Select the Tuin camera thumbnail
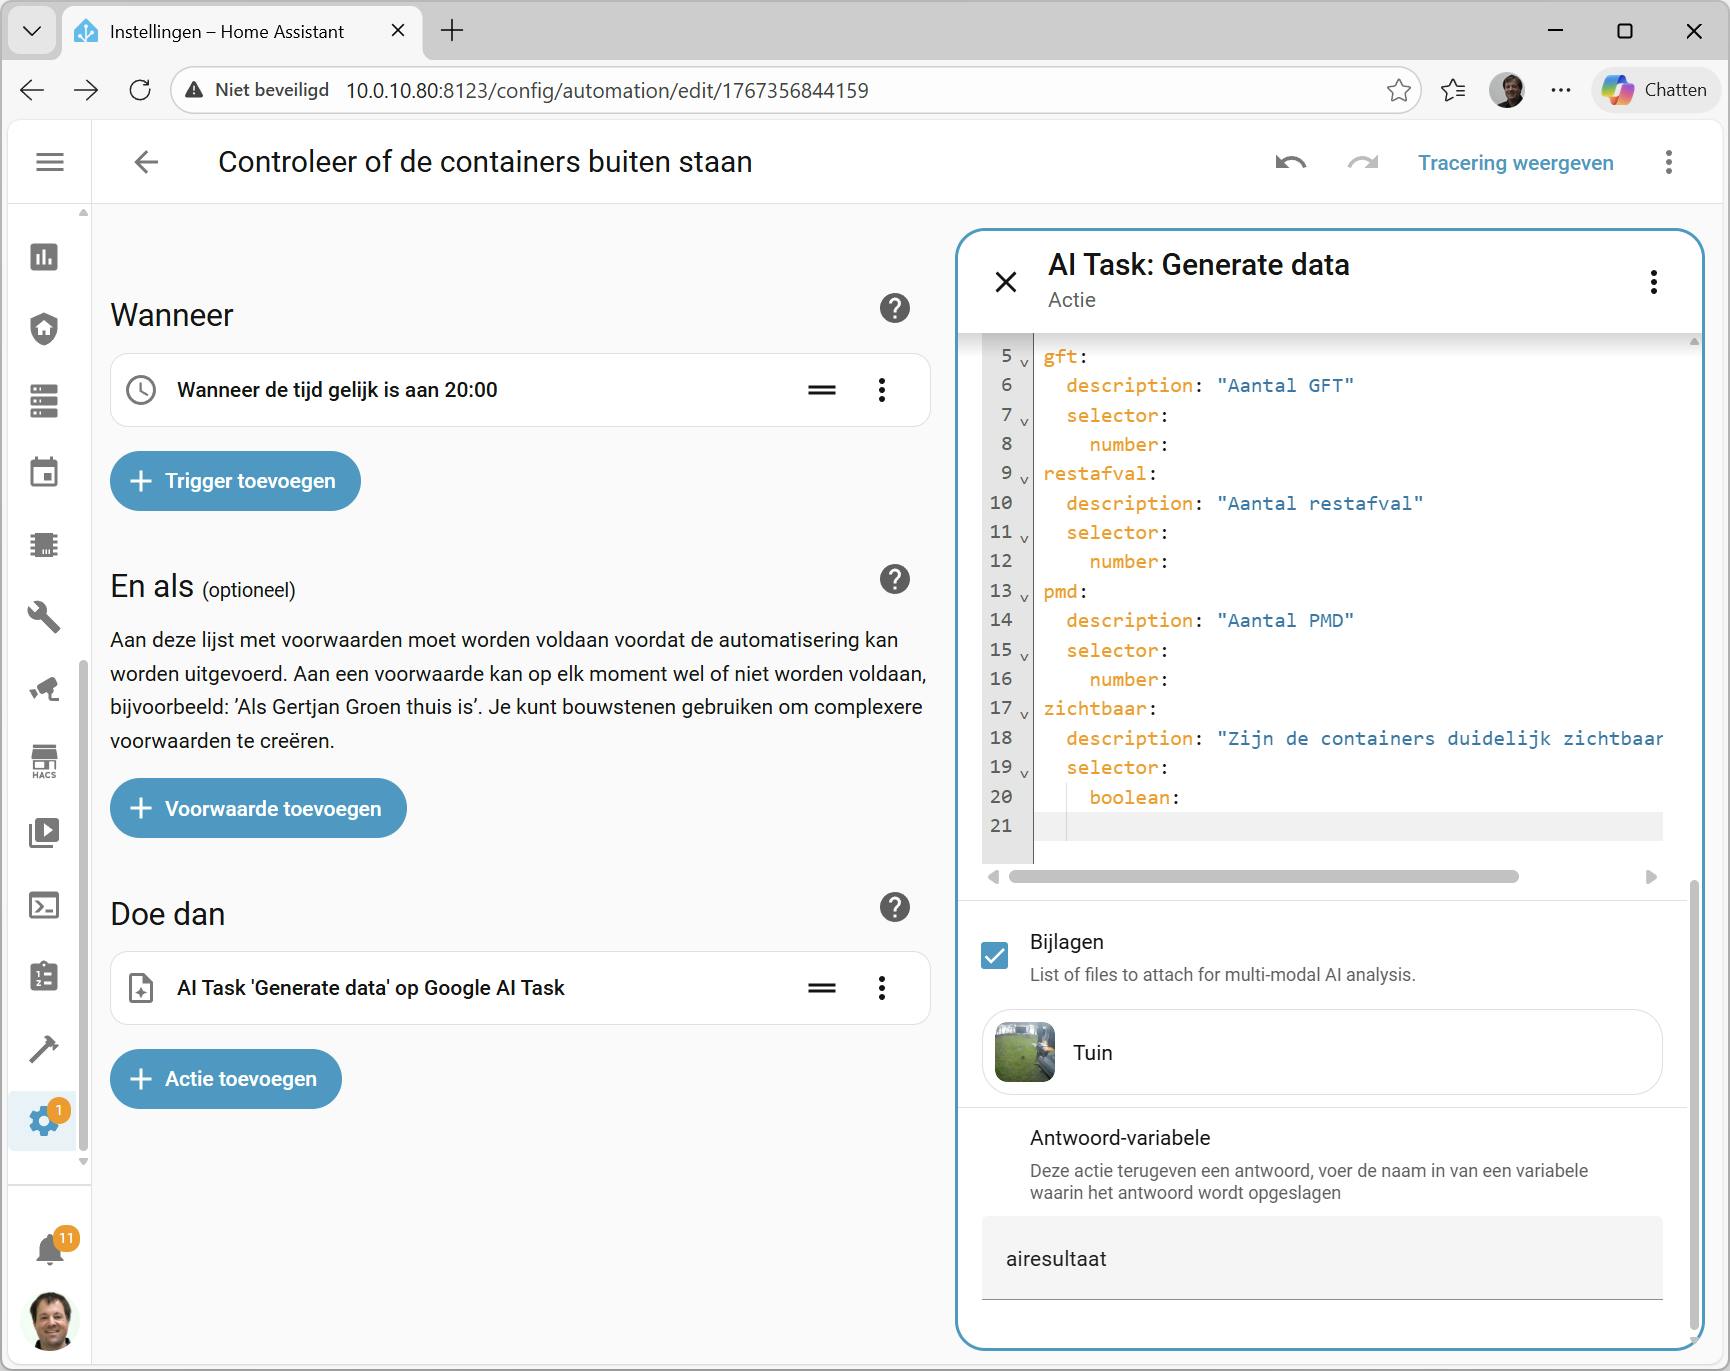This screenshot has height=1371, width=1730. point(1025,1052)
